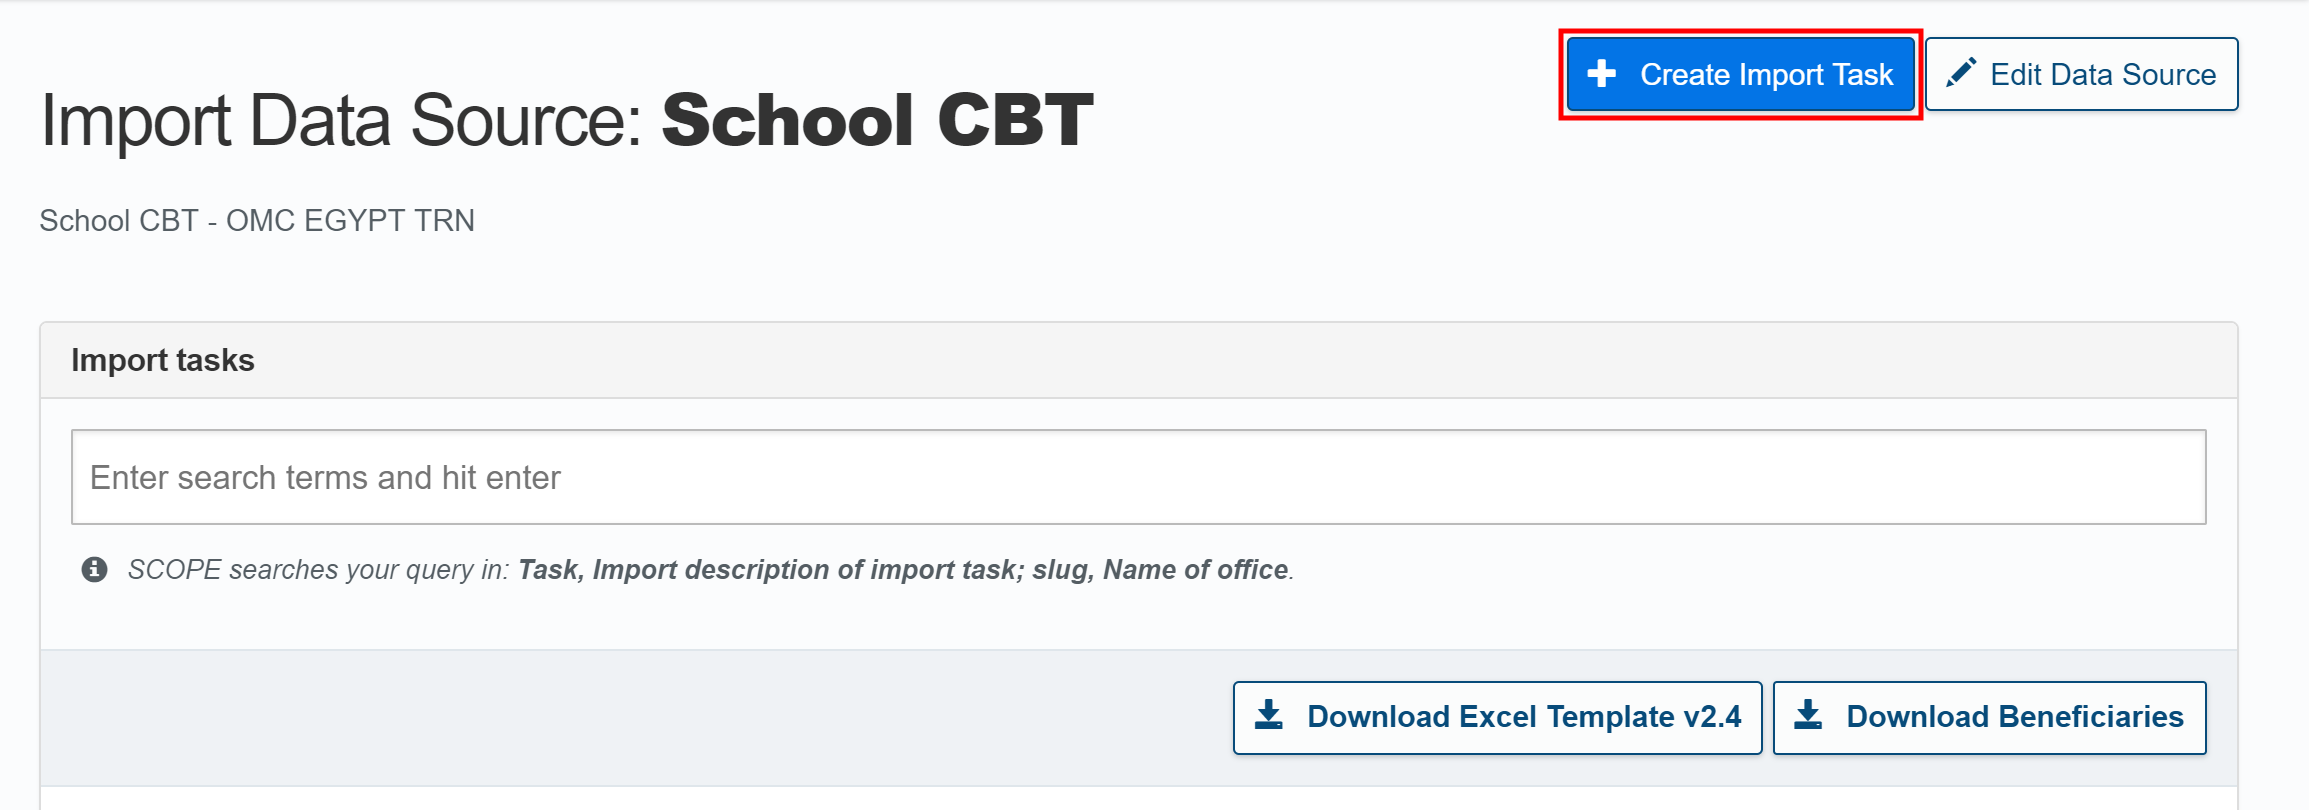Click the bold School CBT page title
The image size is (2309, 810).
pos(877,120)
